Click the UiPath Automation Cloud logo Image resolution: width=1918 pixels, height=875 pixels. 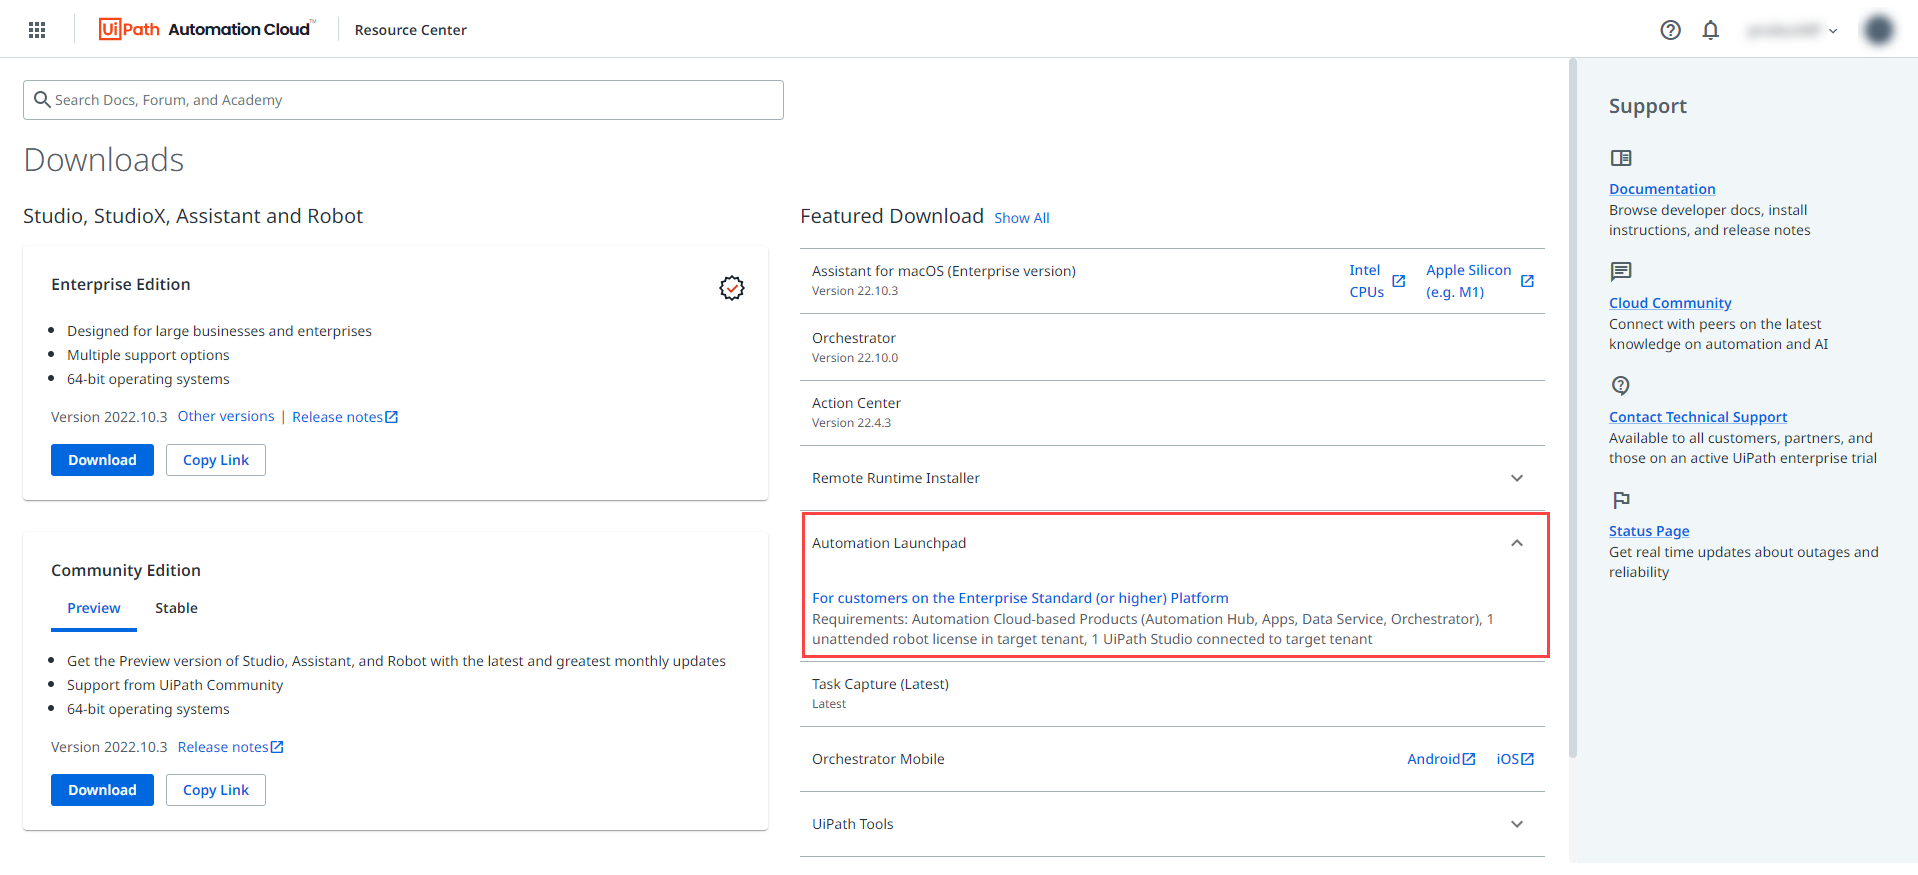tap(207, 29)
